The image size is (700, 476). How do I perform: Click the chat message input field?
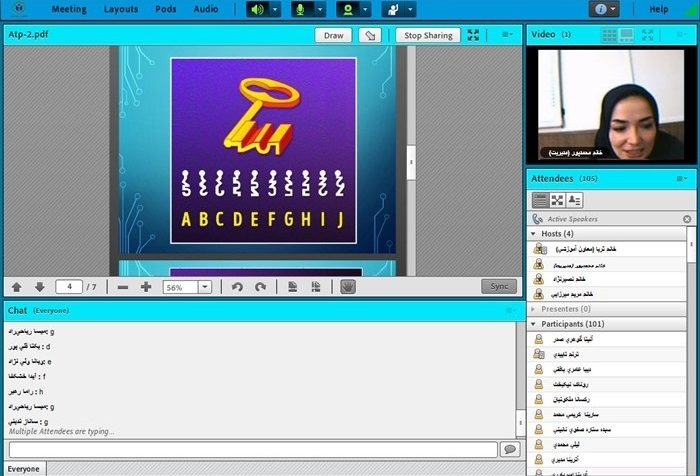(250, 450)
